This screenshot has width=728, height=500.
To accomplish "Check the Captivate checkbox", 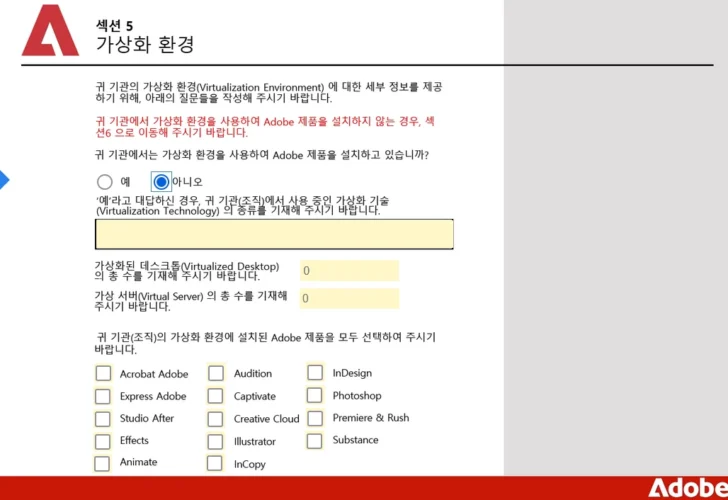I will coord(215,396).
